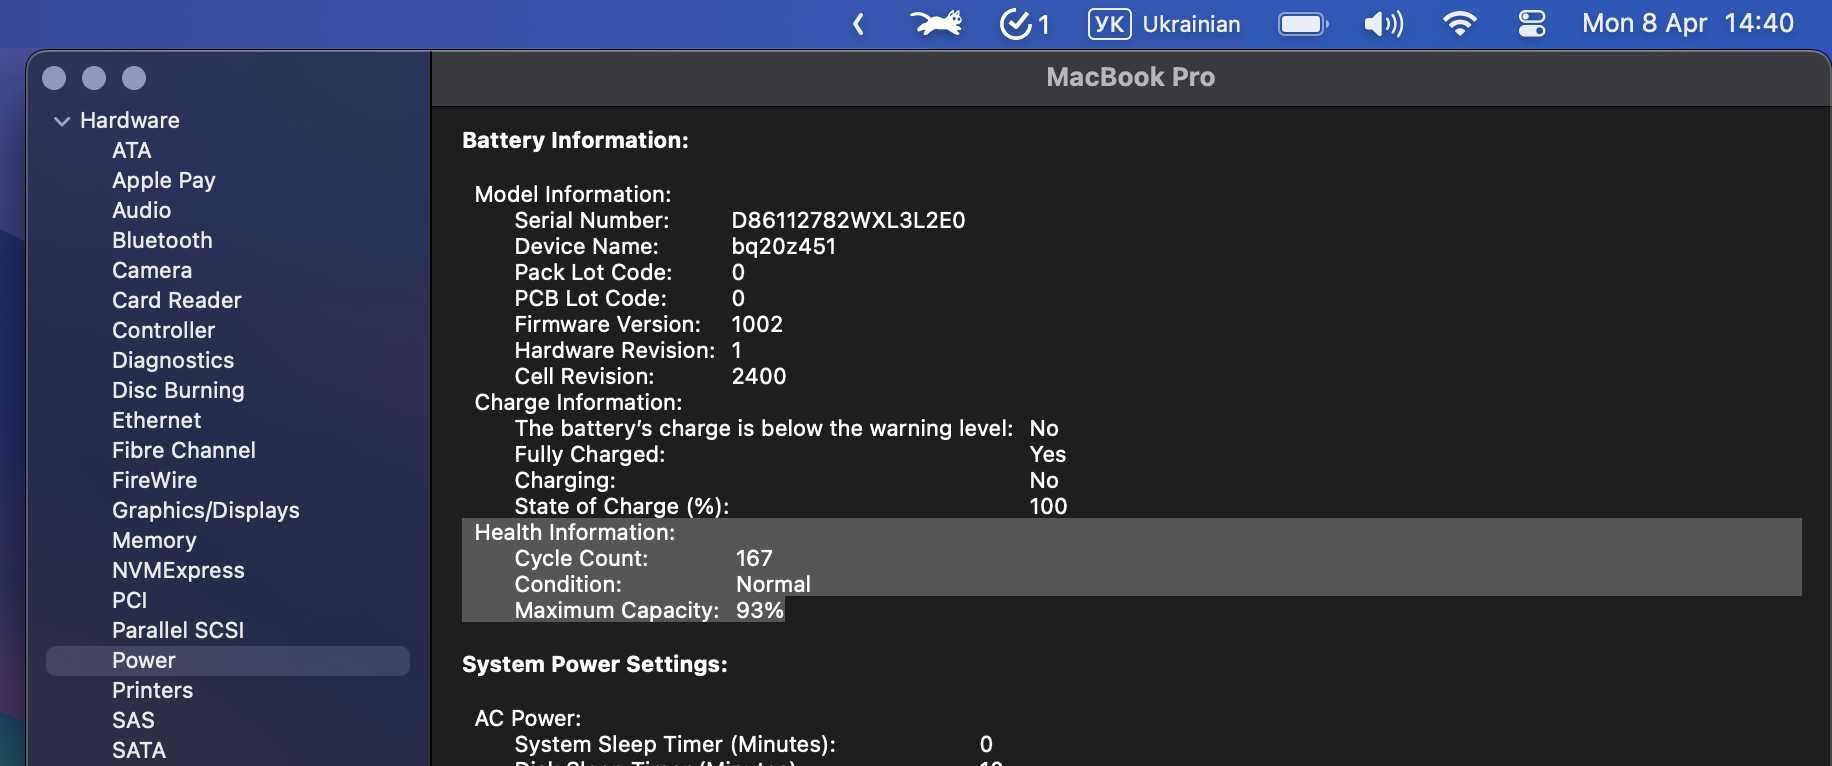Select SAS in the sidebar
This screenshot has height=766, width=1832.
click(133, 720)
